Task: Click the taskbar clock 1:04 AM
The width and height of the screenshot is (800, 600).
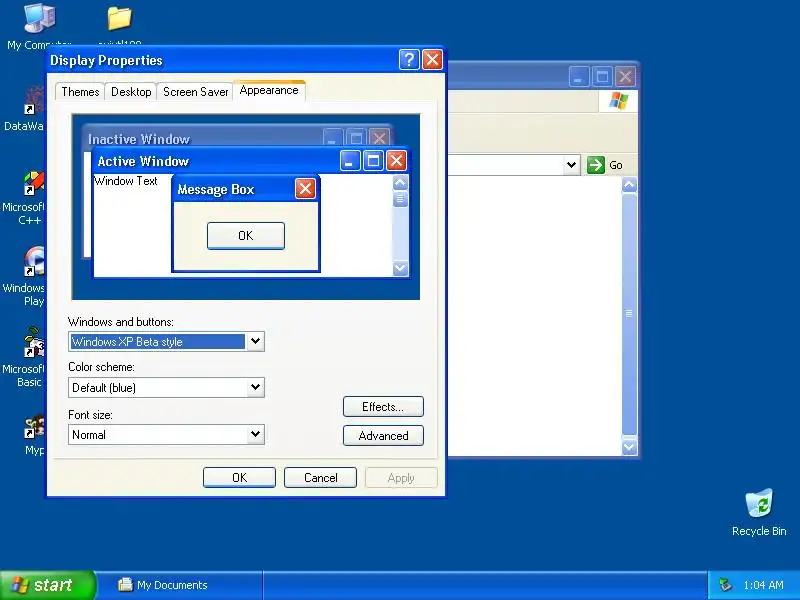Action: 763,585
